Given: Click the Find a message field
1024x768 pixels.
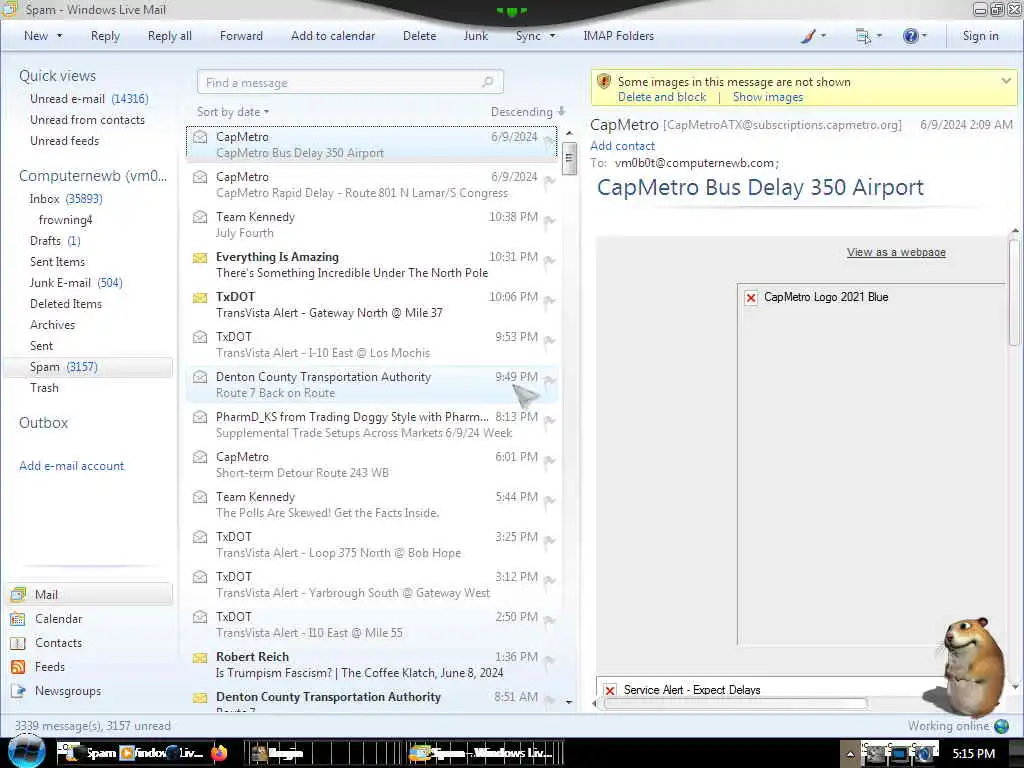Looking at the screenshot, I should click(350, 82).
